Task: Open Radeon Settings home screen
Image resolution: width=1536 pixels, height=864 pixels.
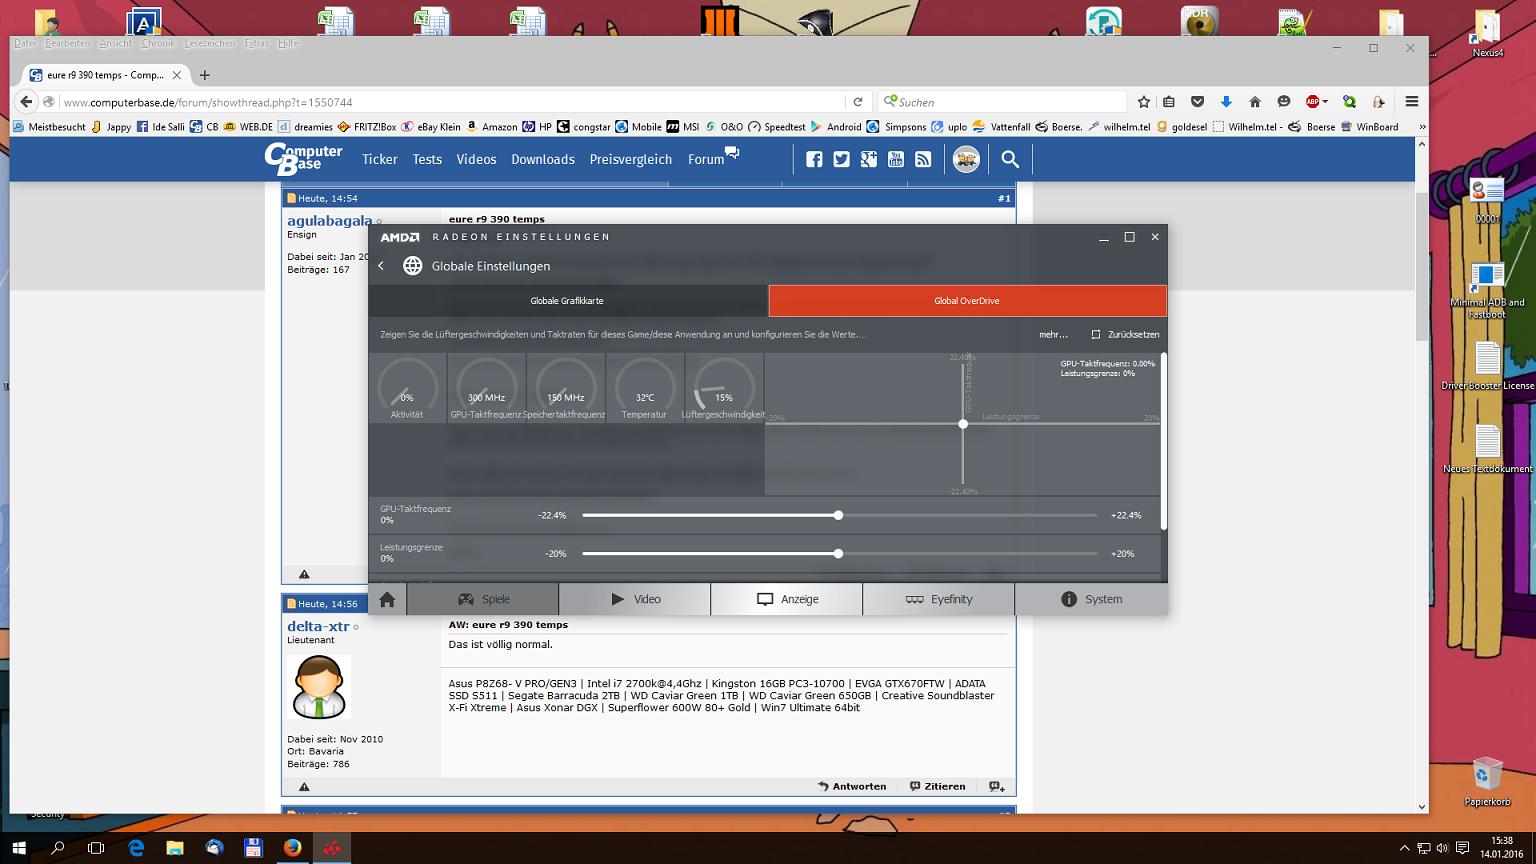Action: coord(387,599)
